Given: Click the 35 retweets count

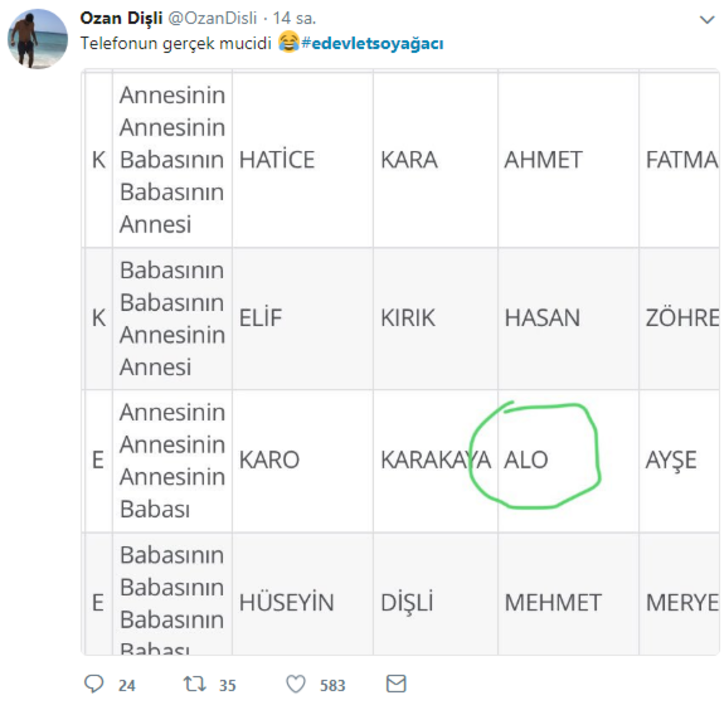Looking at the screenshot, I should click(227, 685).
